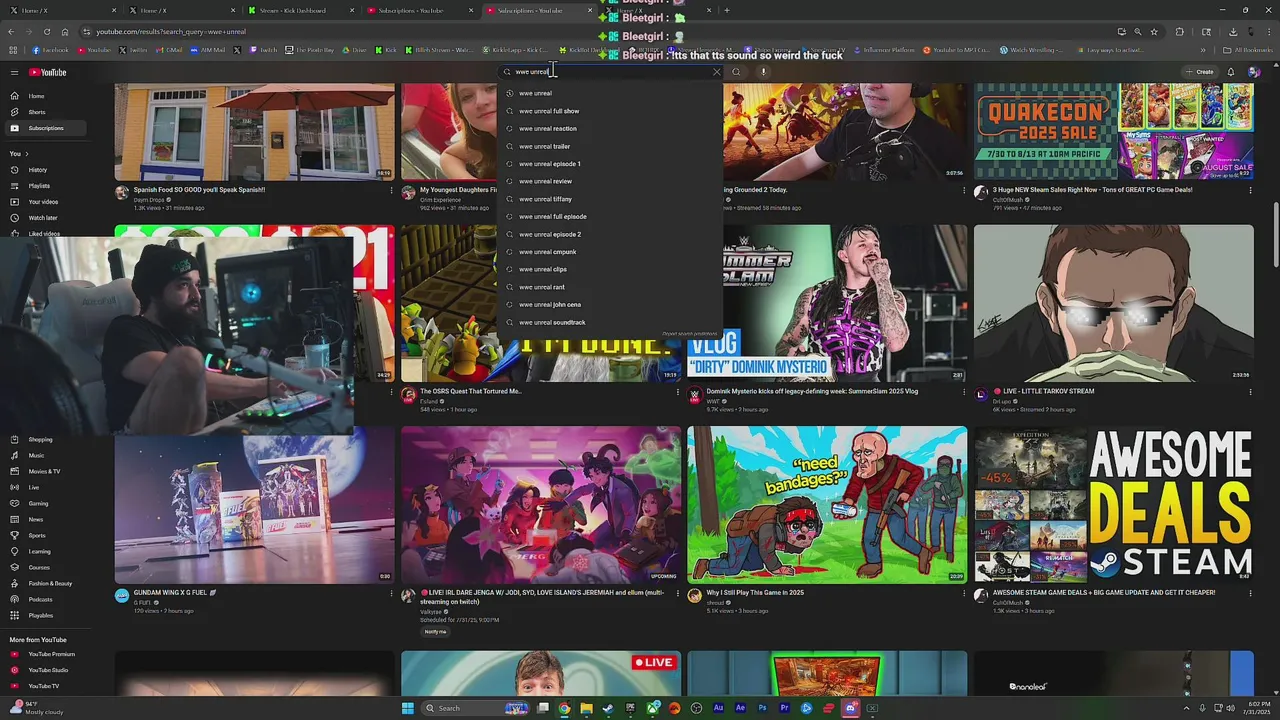Open the YouTube hamburger guide menu
This screenshot has width=1280, height=720.
click(14, 72)
